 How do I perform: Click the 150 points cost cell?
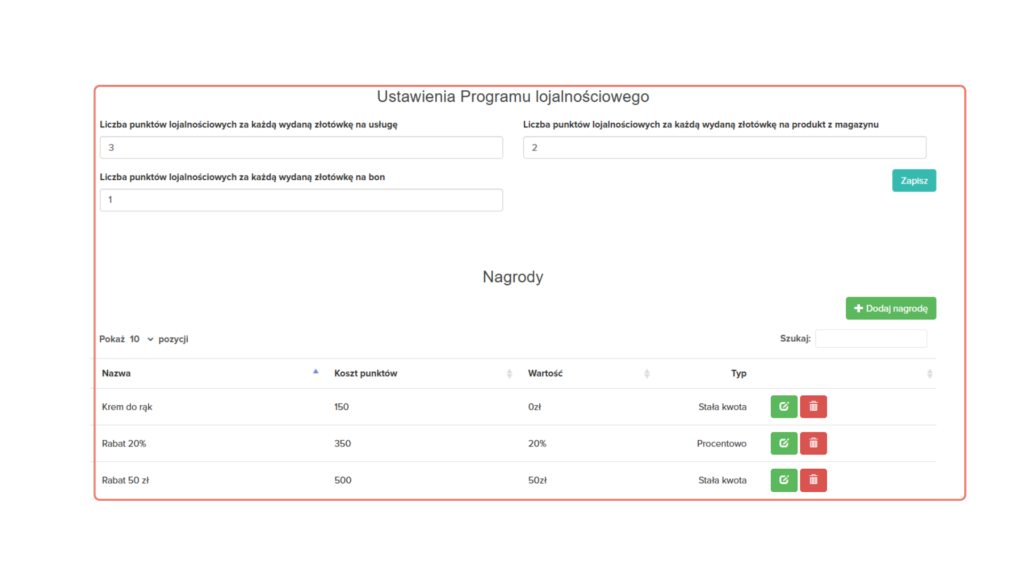(342, 407)
